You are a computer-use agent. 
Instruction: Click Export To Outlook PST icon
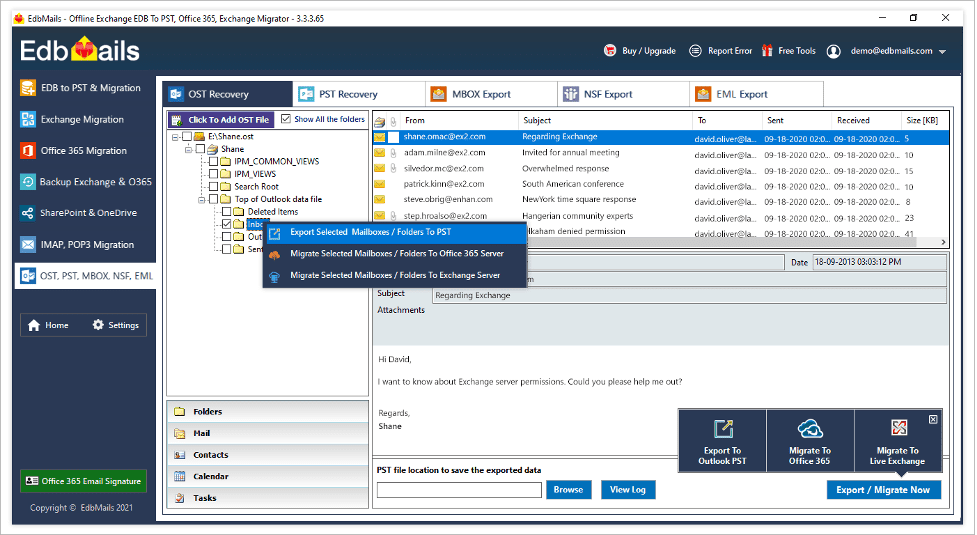pyautogui.click(x=723, y=428)
